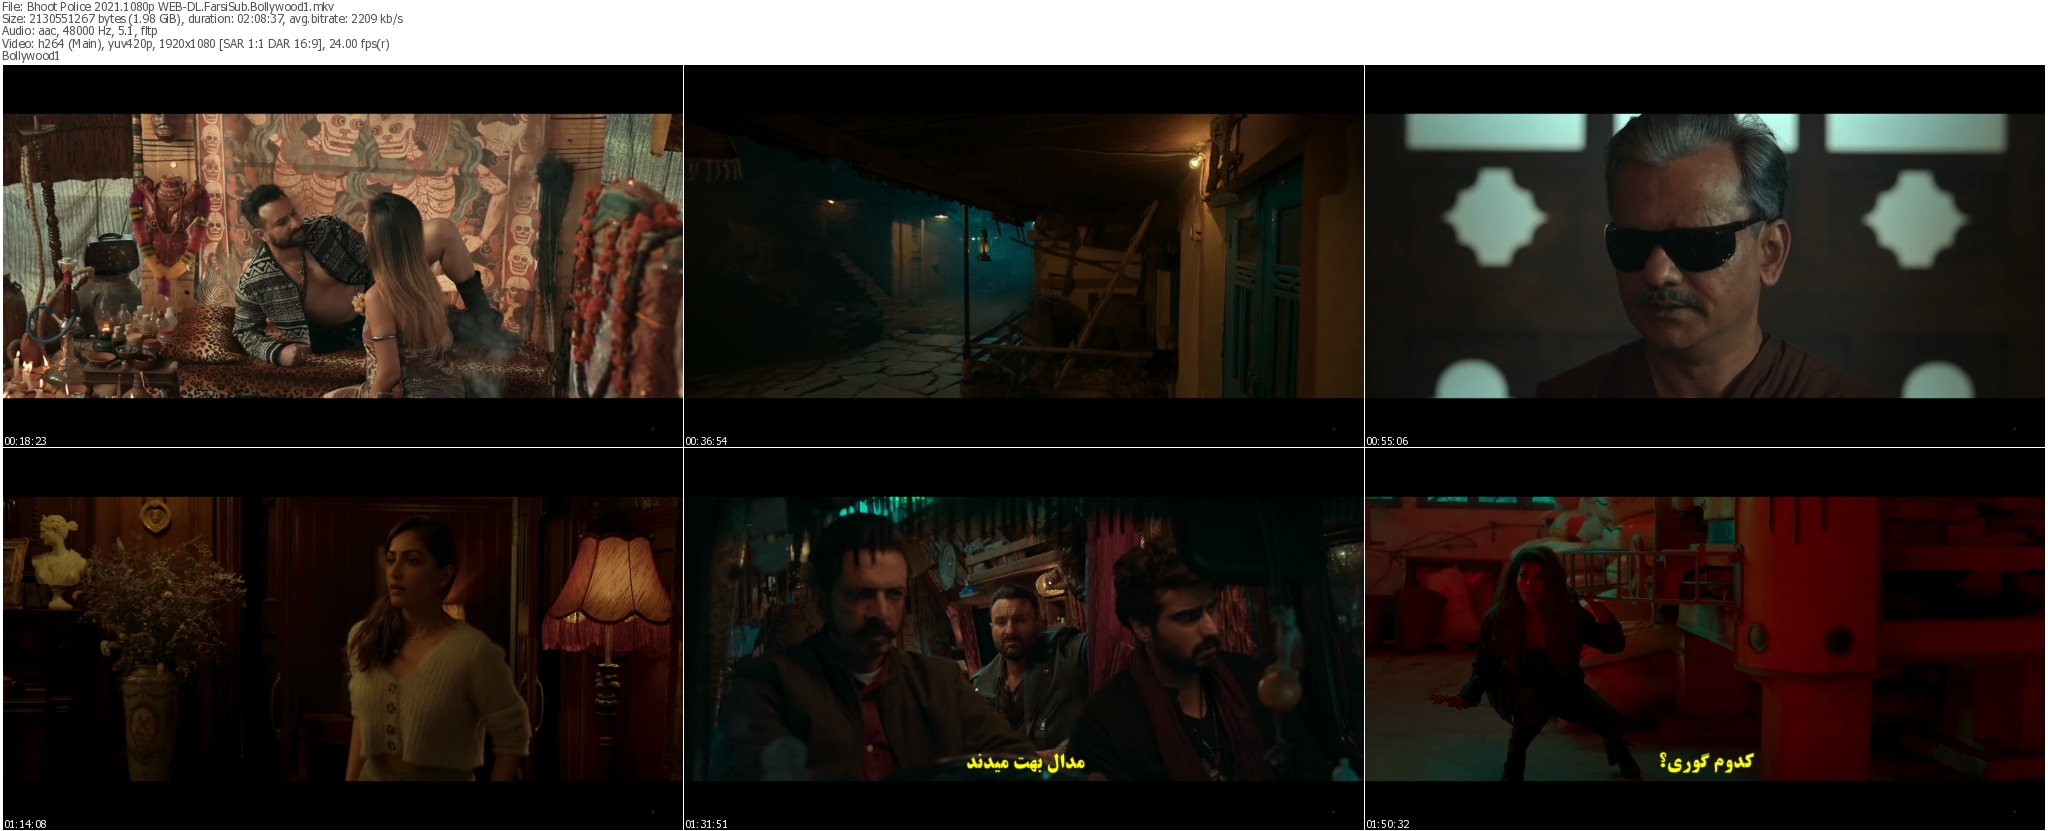Click the yellow Persian subtitle in red scene
This screenshot has width=2048, height=831.
click(x=1705, y=762)
